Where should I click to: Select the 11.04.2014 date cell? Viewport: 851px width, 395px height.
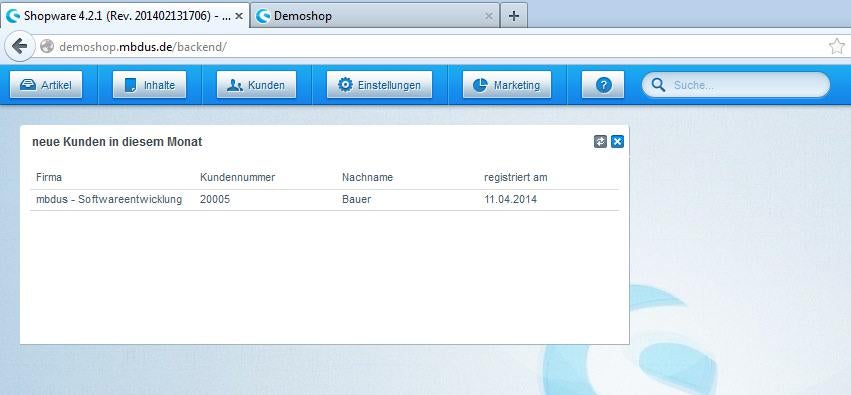point(510,199)
